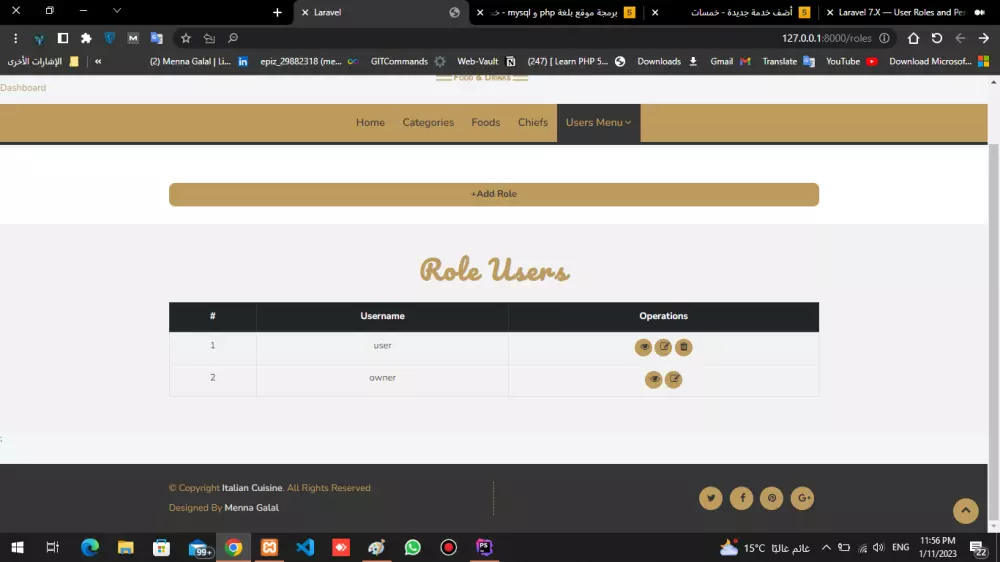The image size is (1000, 562).
Task: View details of the owner role
Action: [x=654, y=380]
